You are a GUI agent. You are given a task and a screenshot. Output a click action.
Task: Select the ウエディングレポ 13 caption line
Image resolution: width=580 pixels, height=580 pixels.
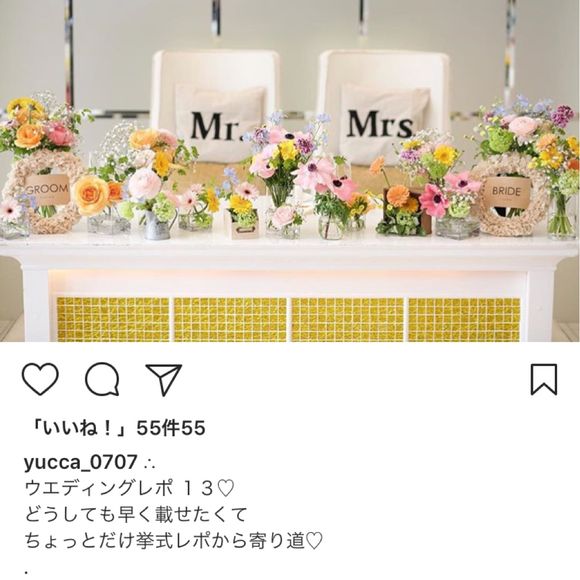pos(129,488)
